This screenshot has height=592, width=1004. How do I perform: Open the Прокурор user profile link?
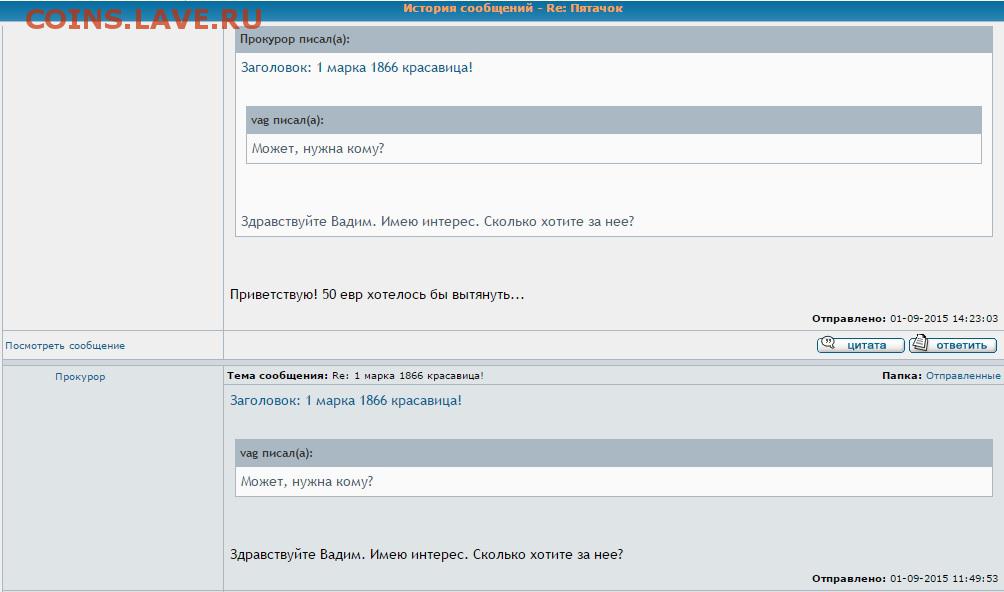tap(80, 376)
